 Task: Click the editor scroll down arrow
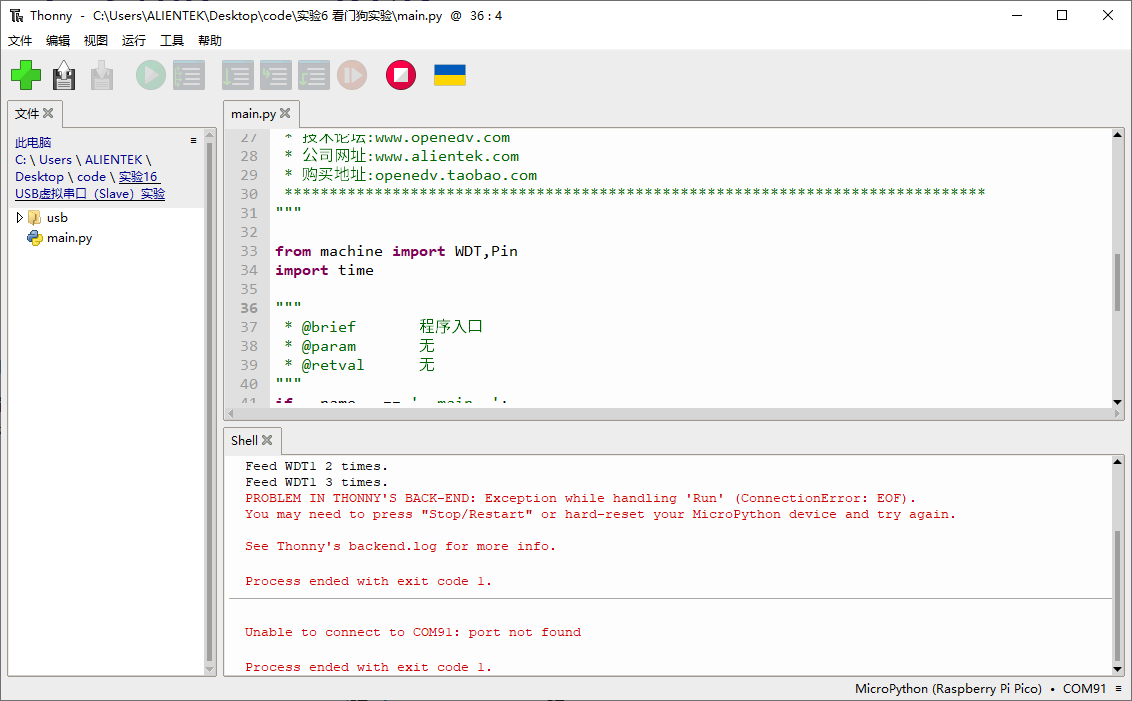[x=1118, y=401]
